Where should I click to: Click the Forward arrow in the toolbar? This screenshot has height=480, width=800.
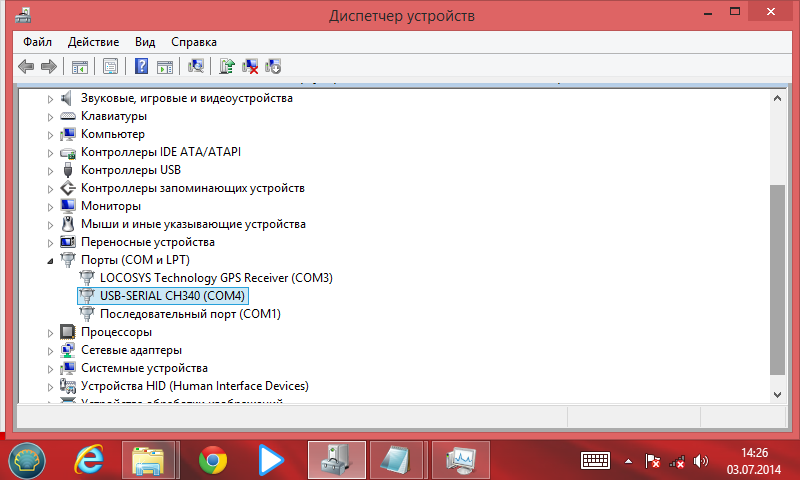49,66
